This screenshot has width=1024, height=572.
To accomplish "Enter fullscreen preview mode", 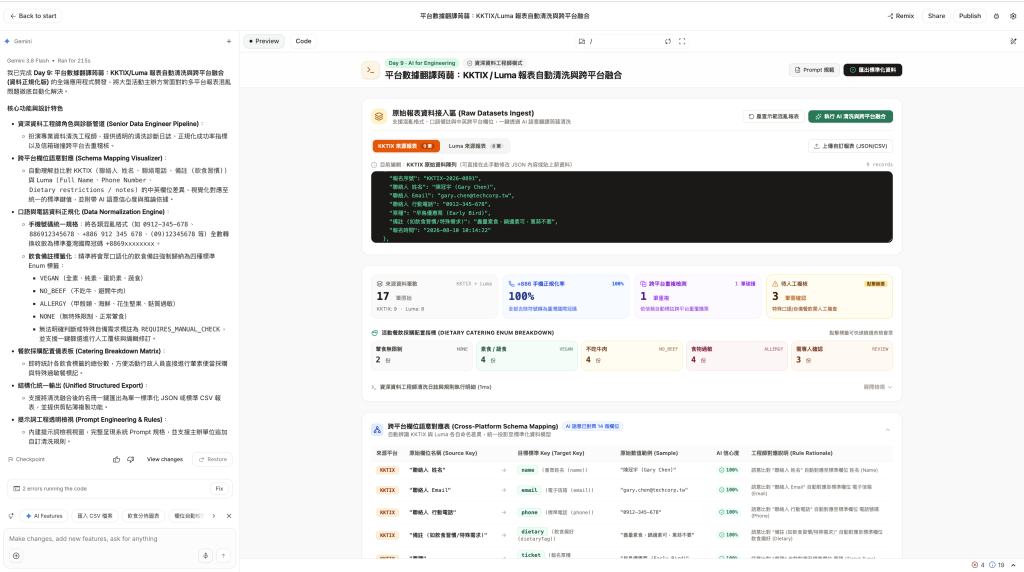I will (682, 41).
